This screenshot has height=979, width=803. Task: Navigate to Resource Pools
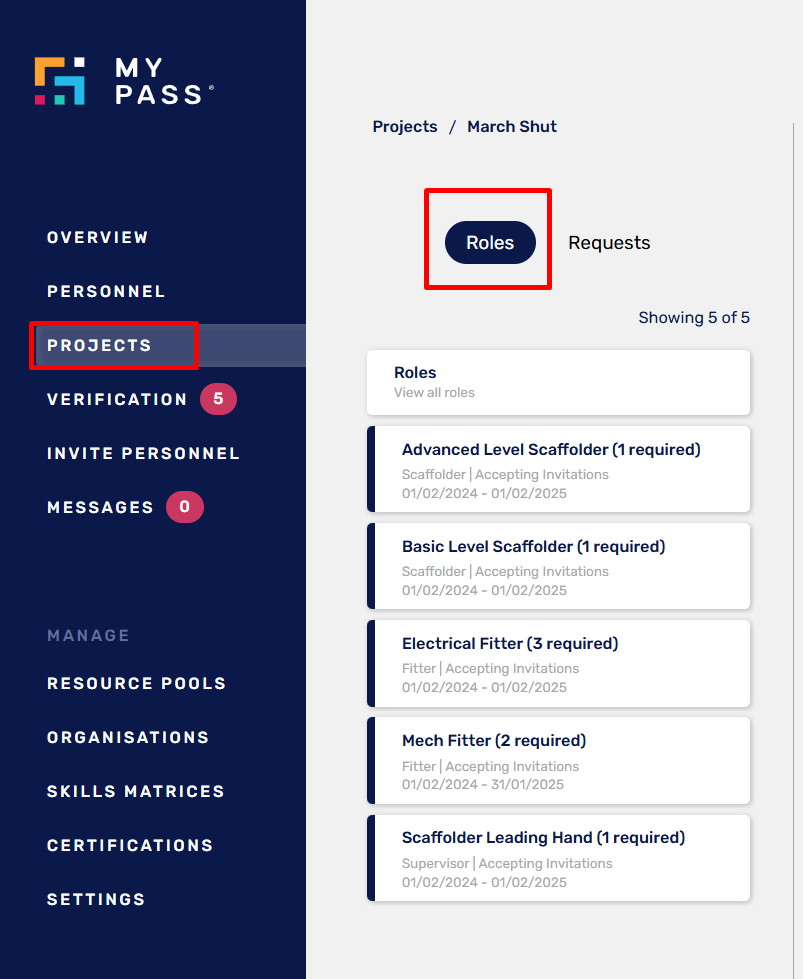[136, 684]
